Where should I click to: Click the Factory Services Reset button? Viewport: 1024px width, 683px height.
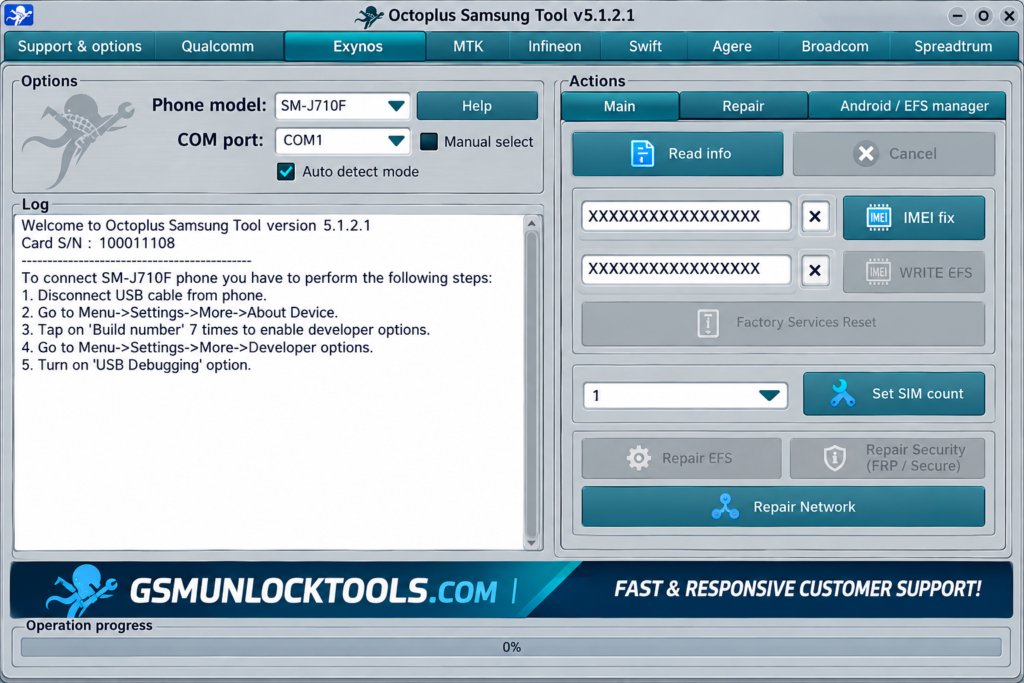[783, 323]
